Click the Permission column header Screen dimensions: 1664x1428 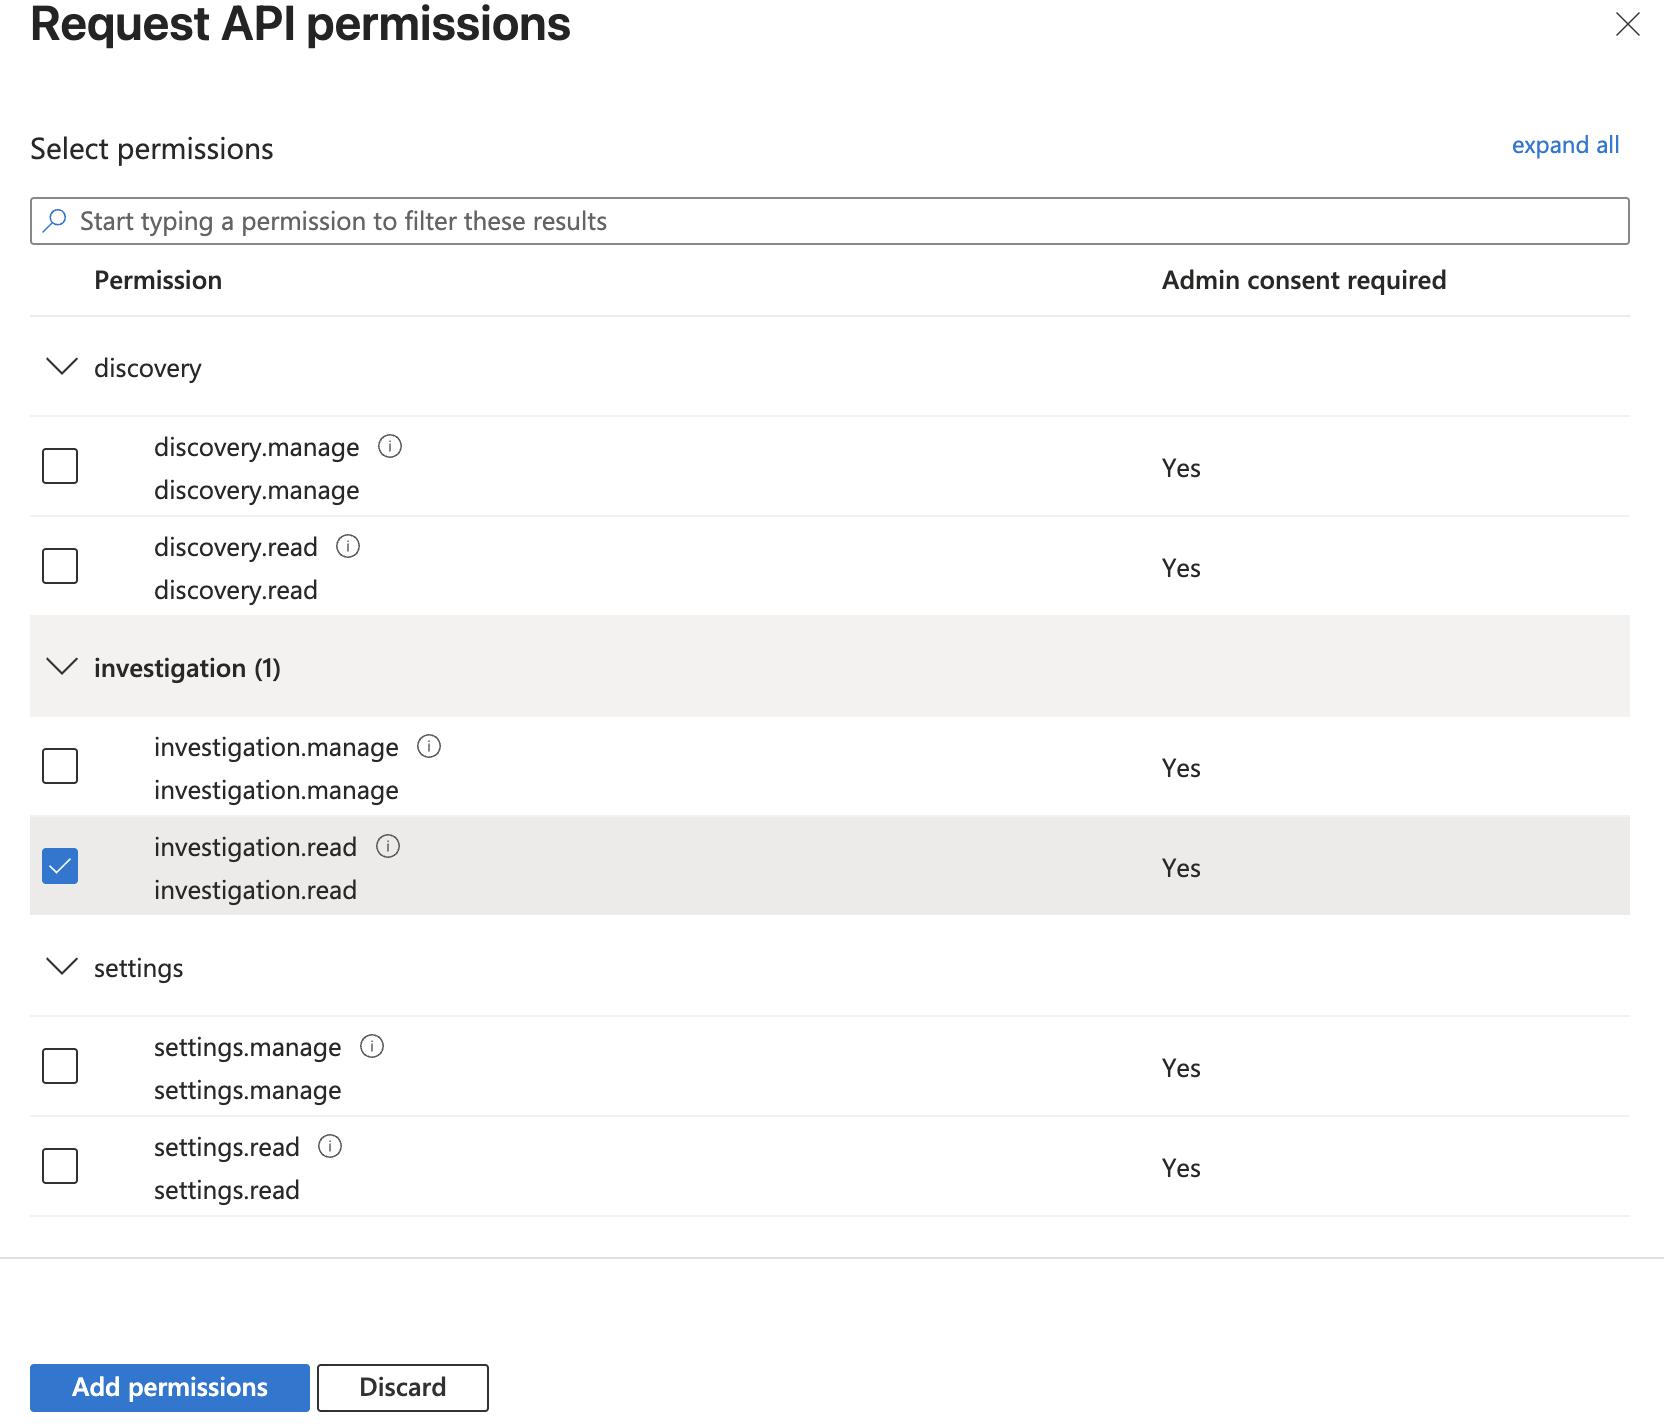(158, 280)
